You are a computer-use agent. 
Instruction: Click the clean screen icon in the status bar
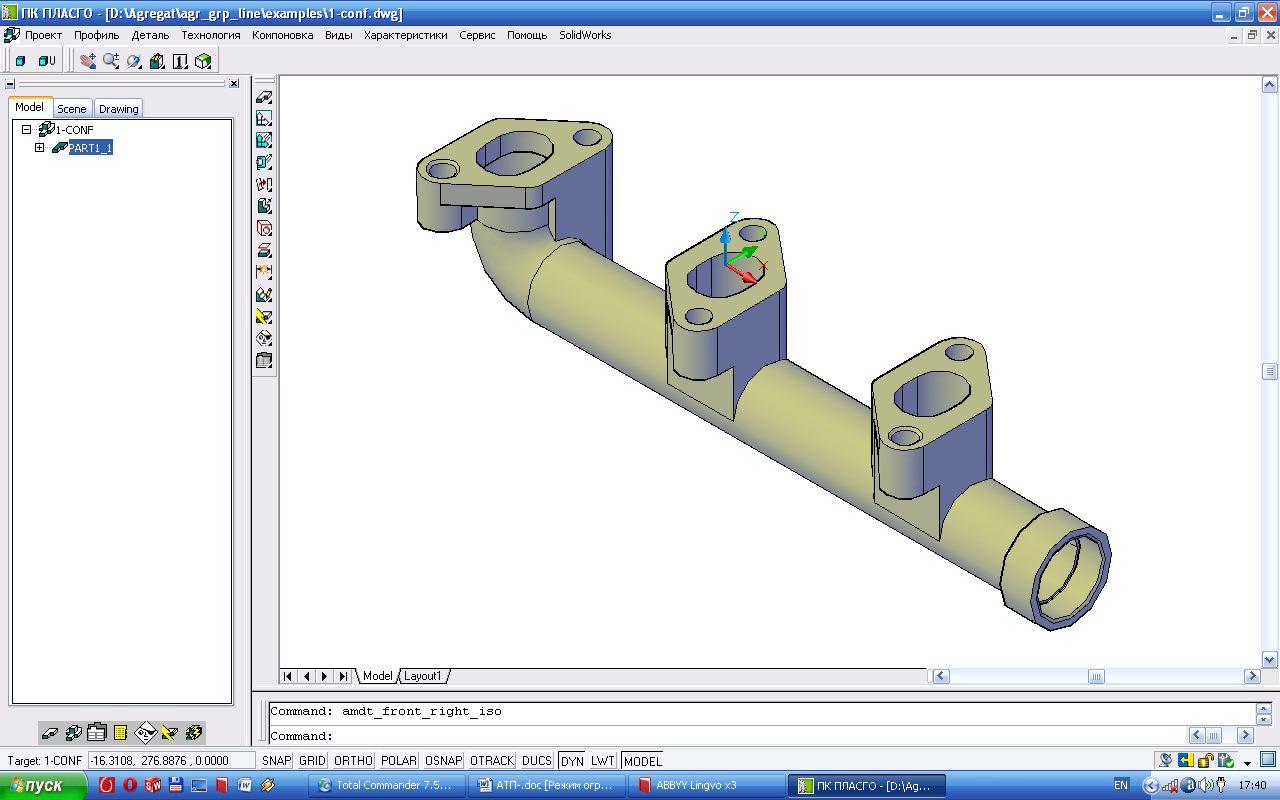[x=1268, y=761]
